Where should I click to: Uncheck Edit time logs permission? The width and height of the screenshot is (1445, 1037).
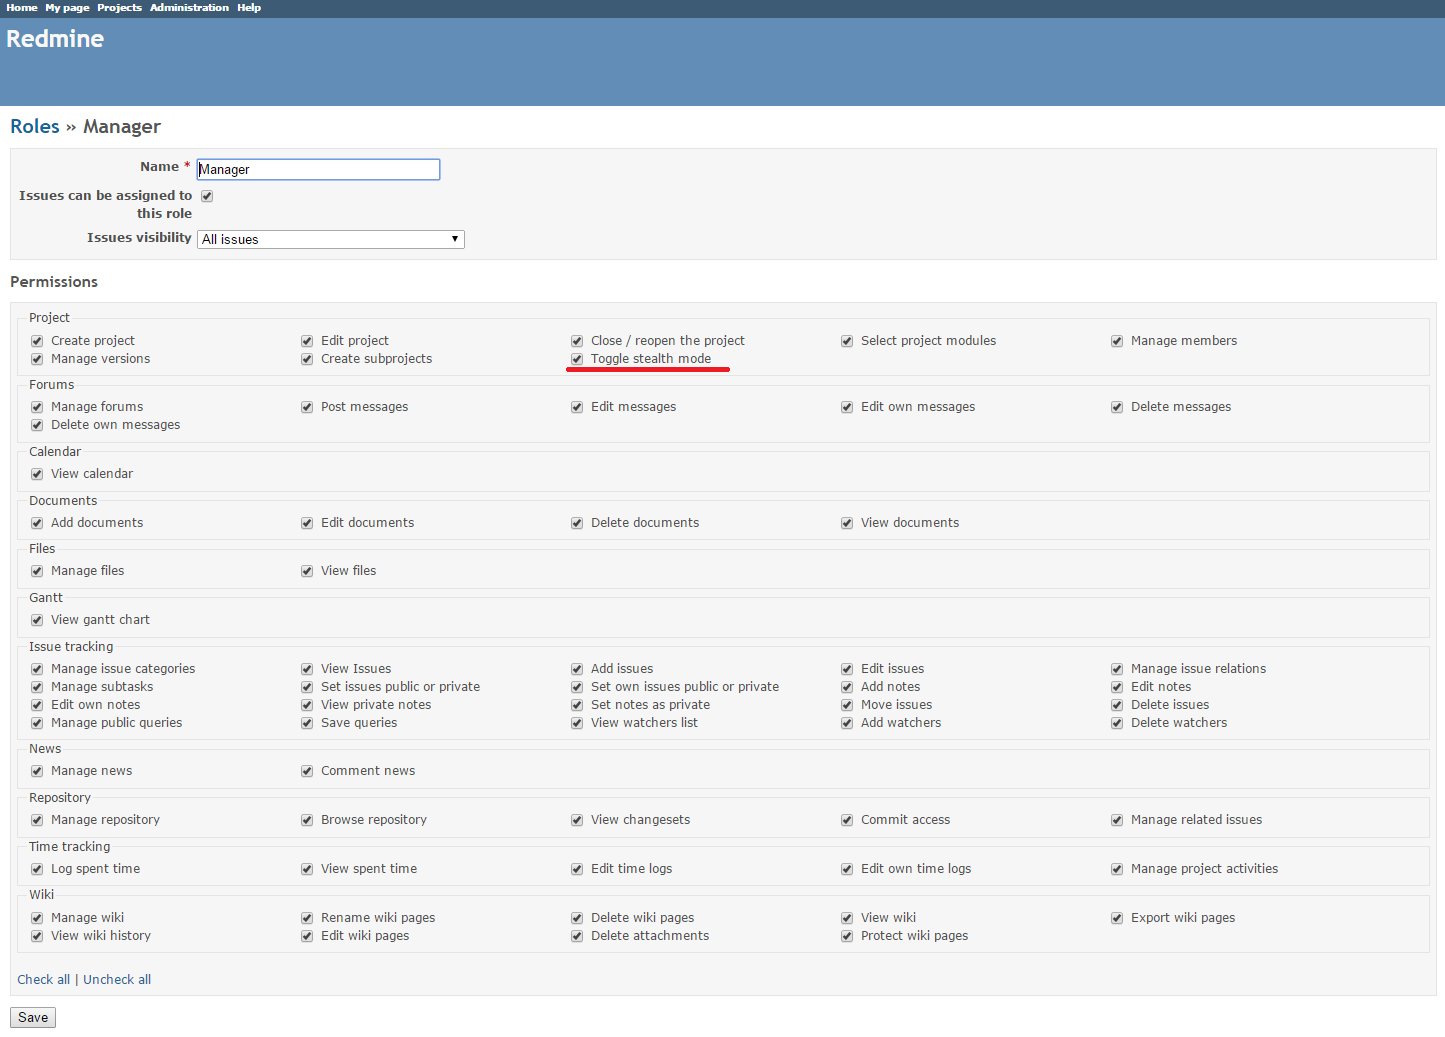(x=577, y=869)
